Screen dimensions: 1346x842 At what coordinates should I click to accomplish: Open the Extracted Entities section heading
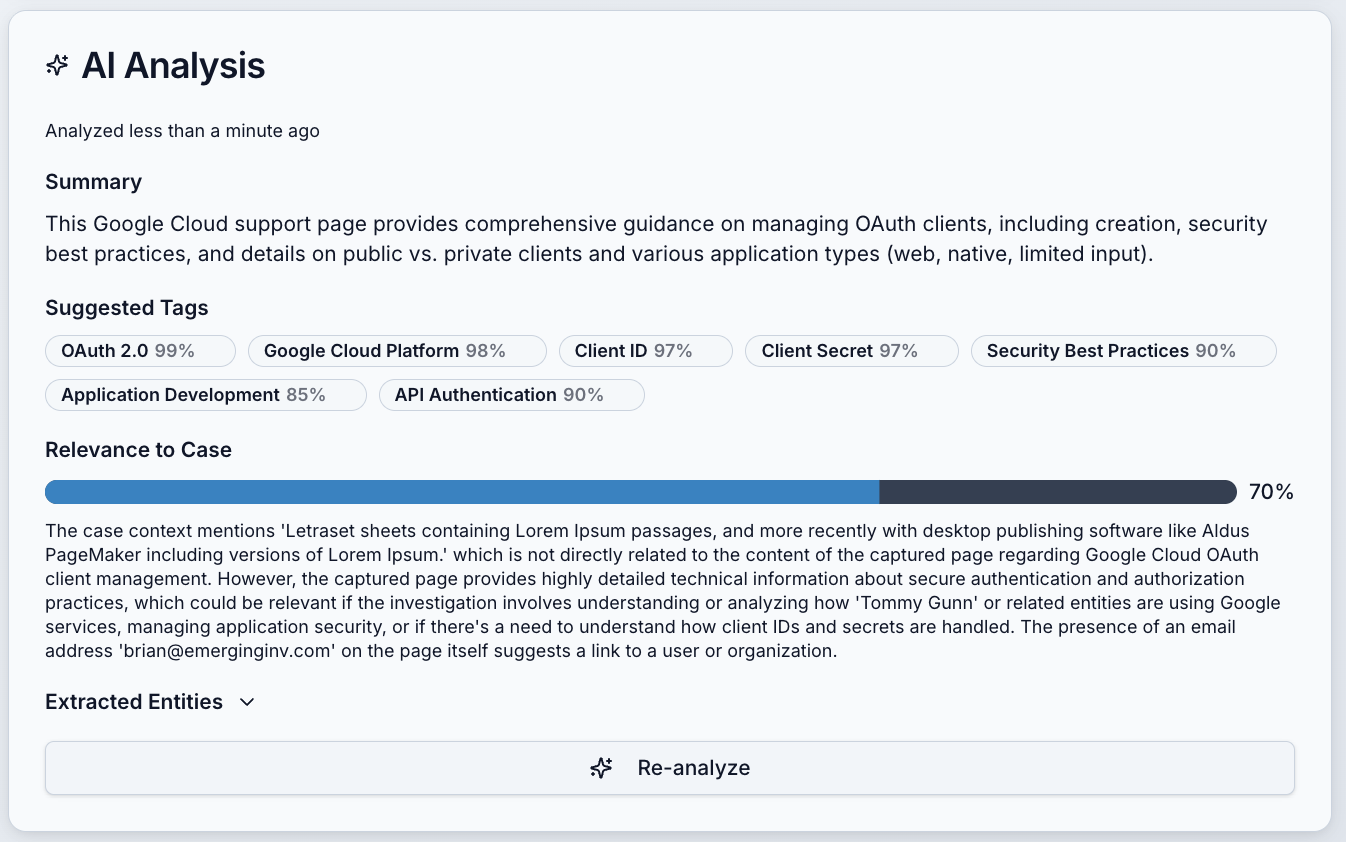pyautogui.click(x=134, y=702)
